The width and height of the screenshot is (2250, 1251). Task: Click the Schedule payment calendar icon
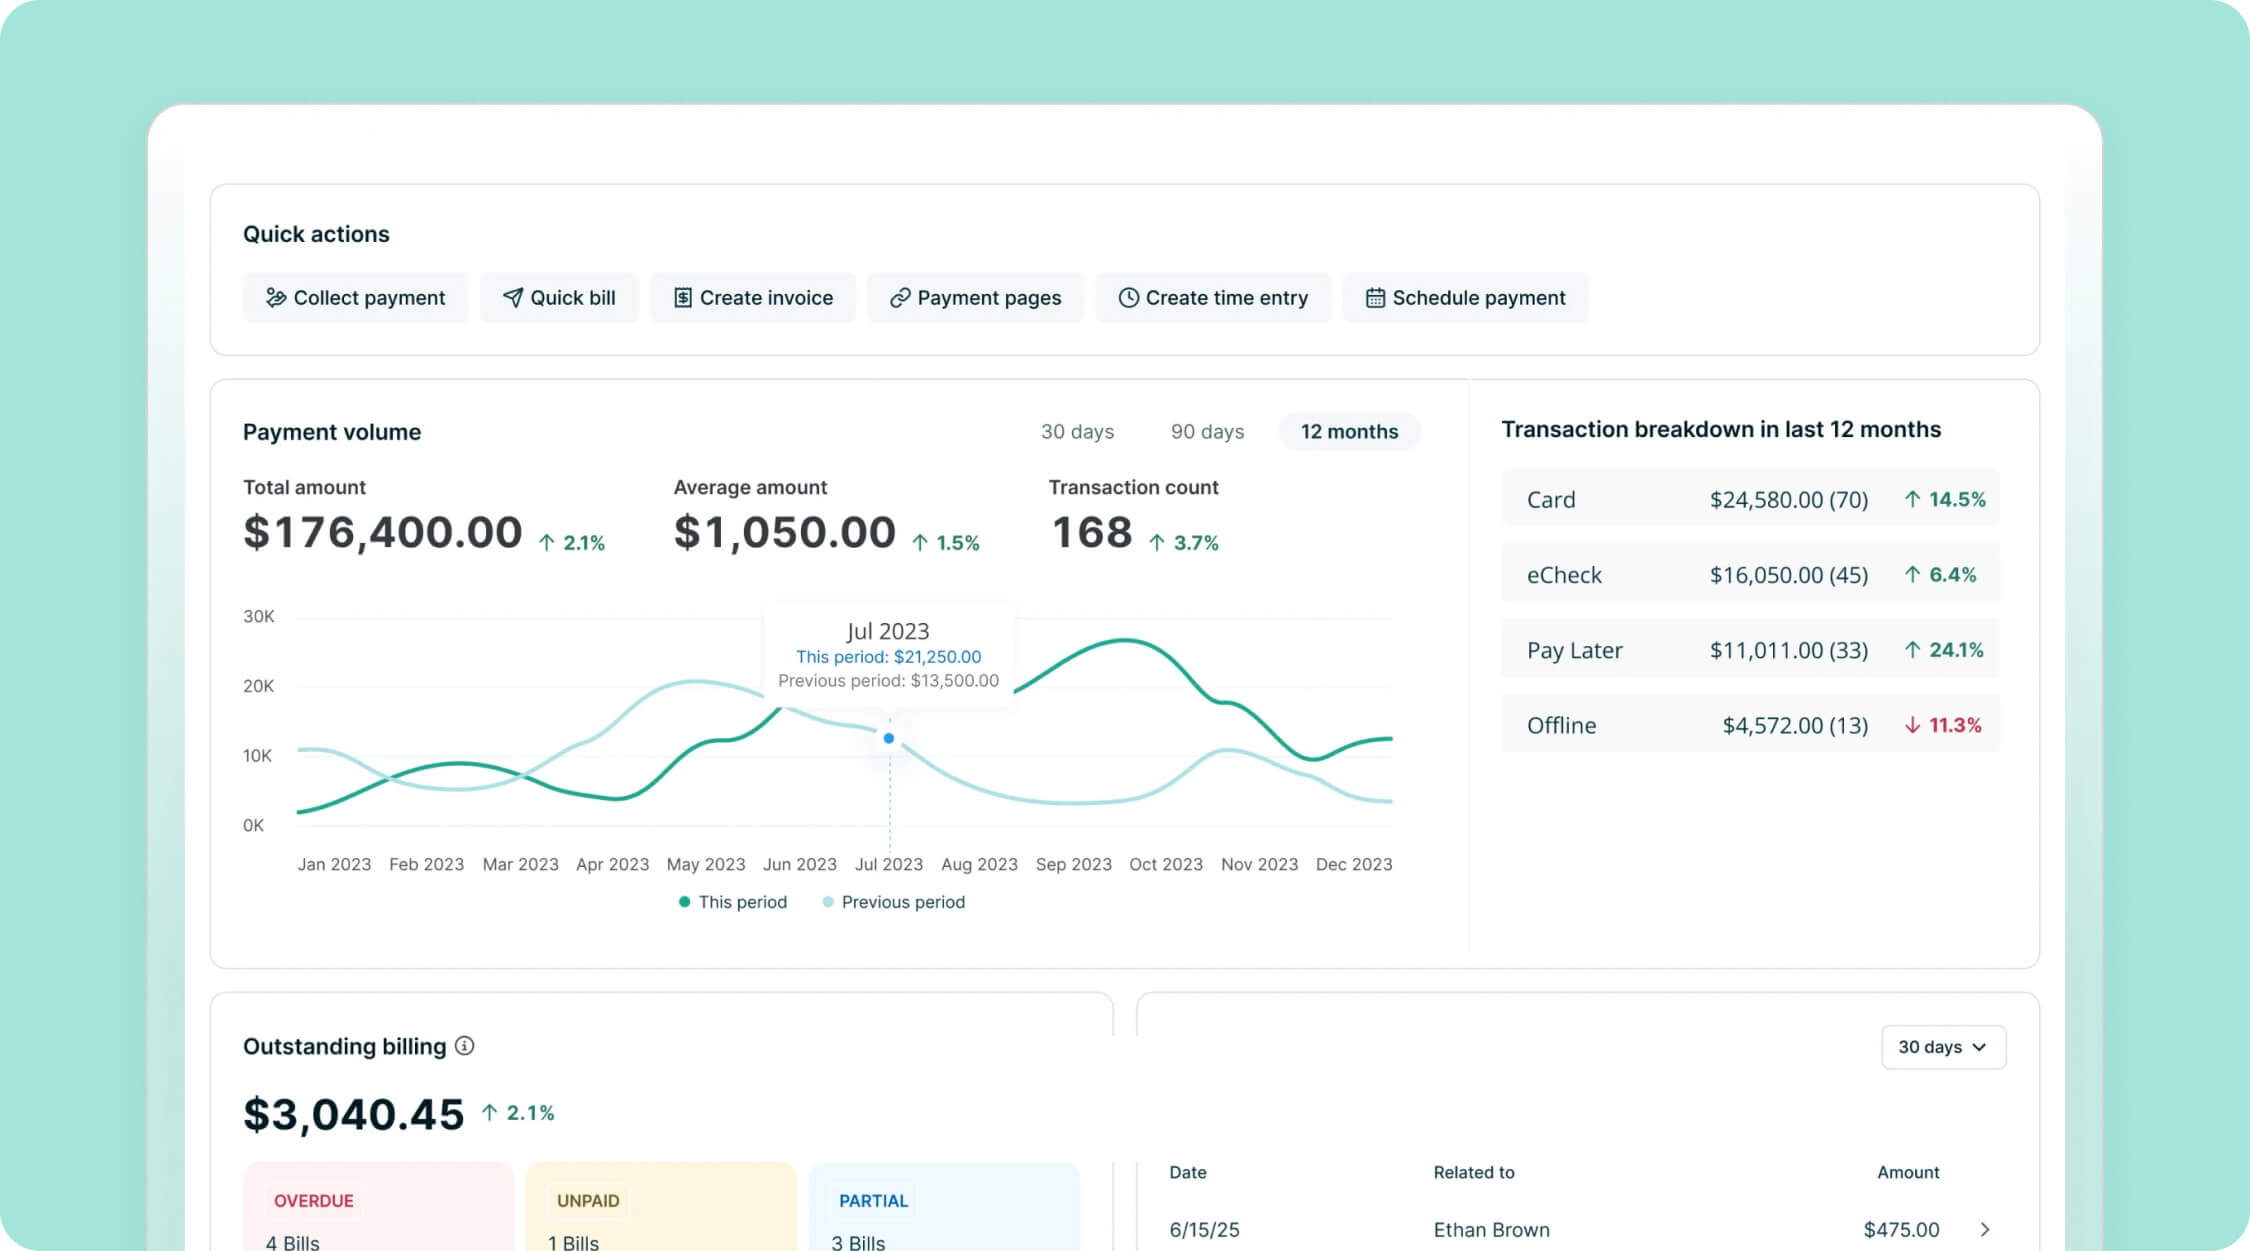(1375, 298)
